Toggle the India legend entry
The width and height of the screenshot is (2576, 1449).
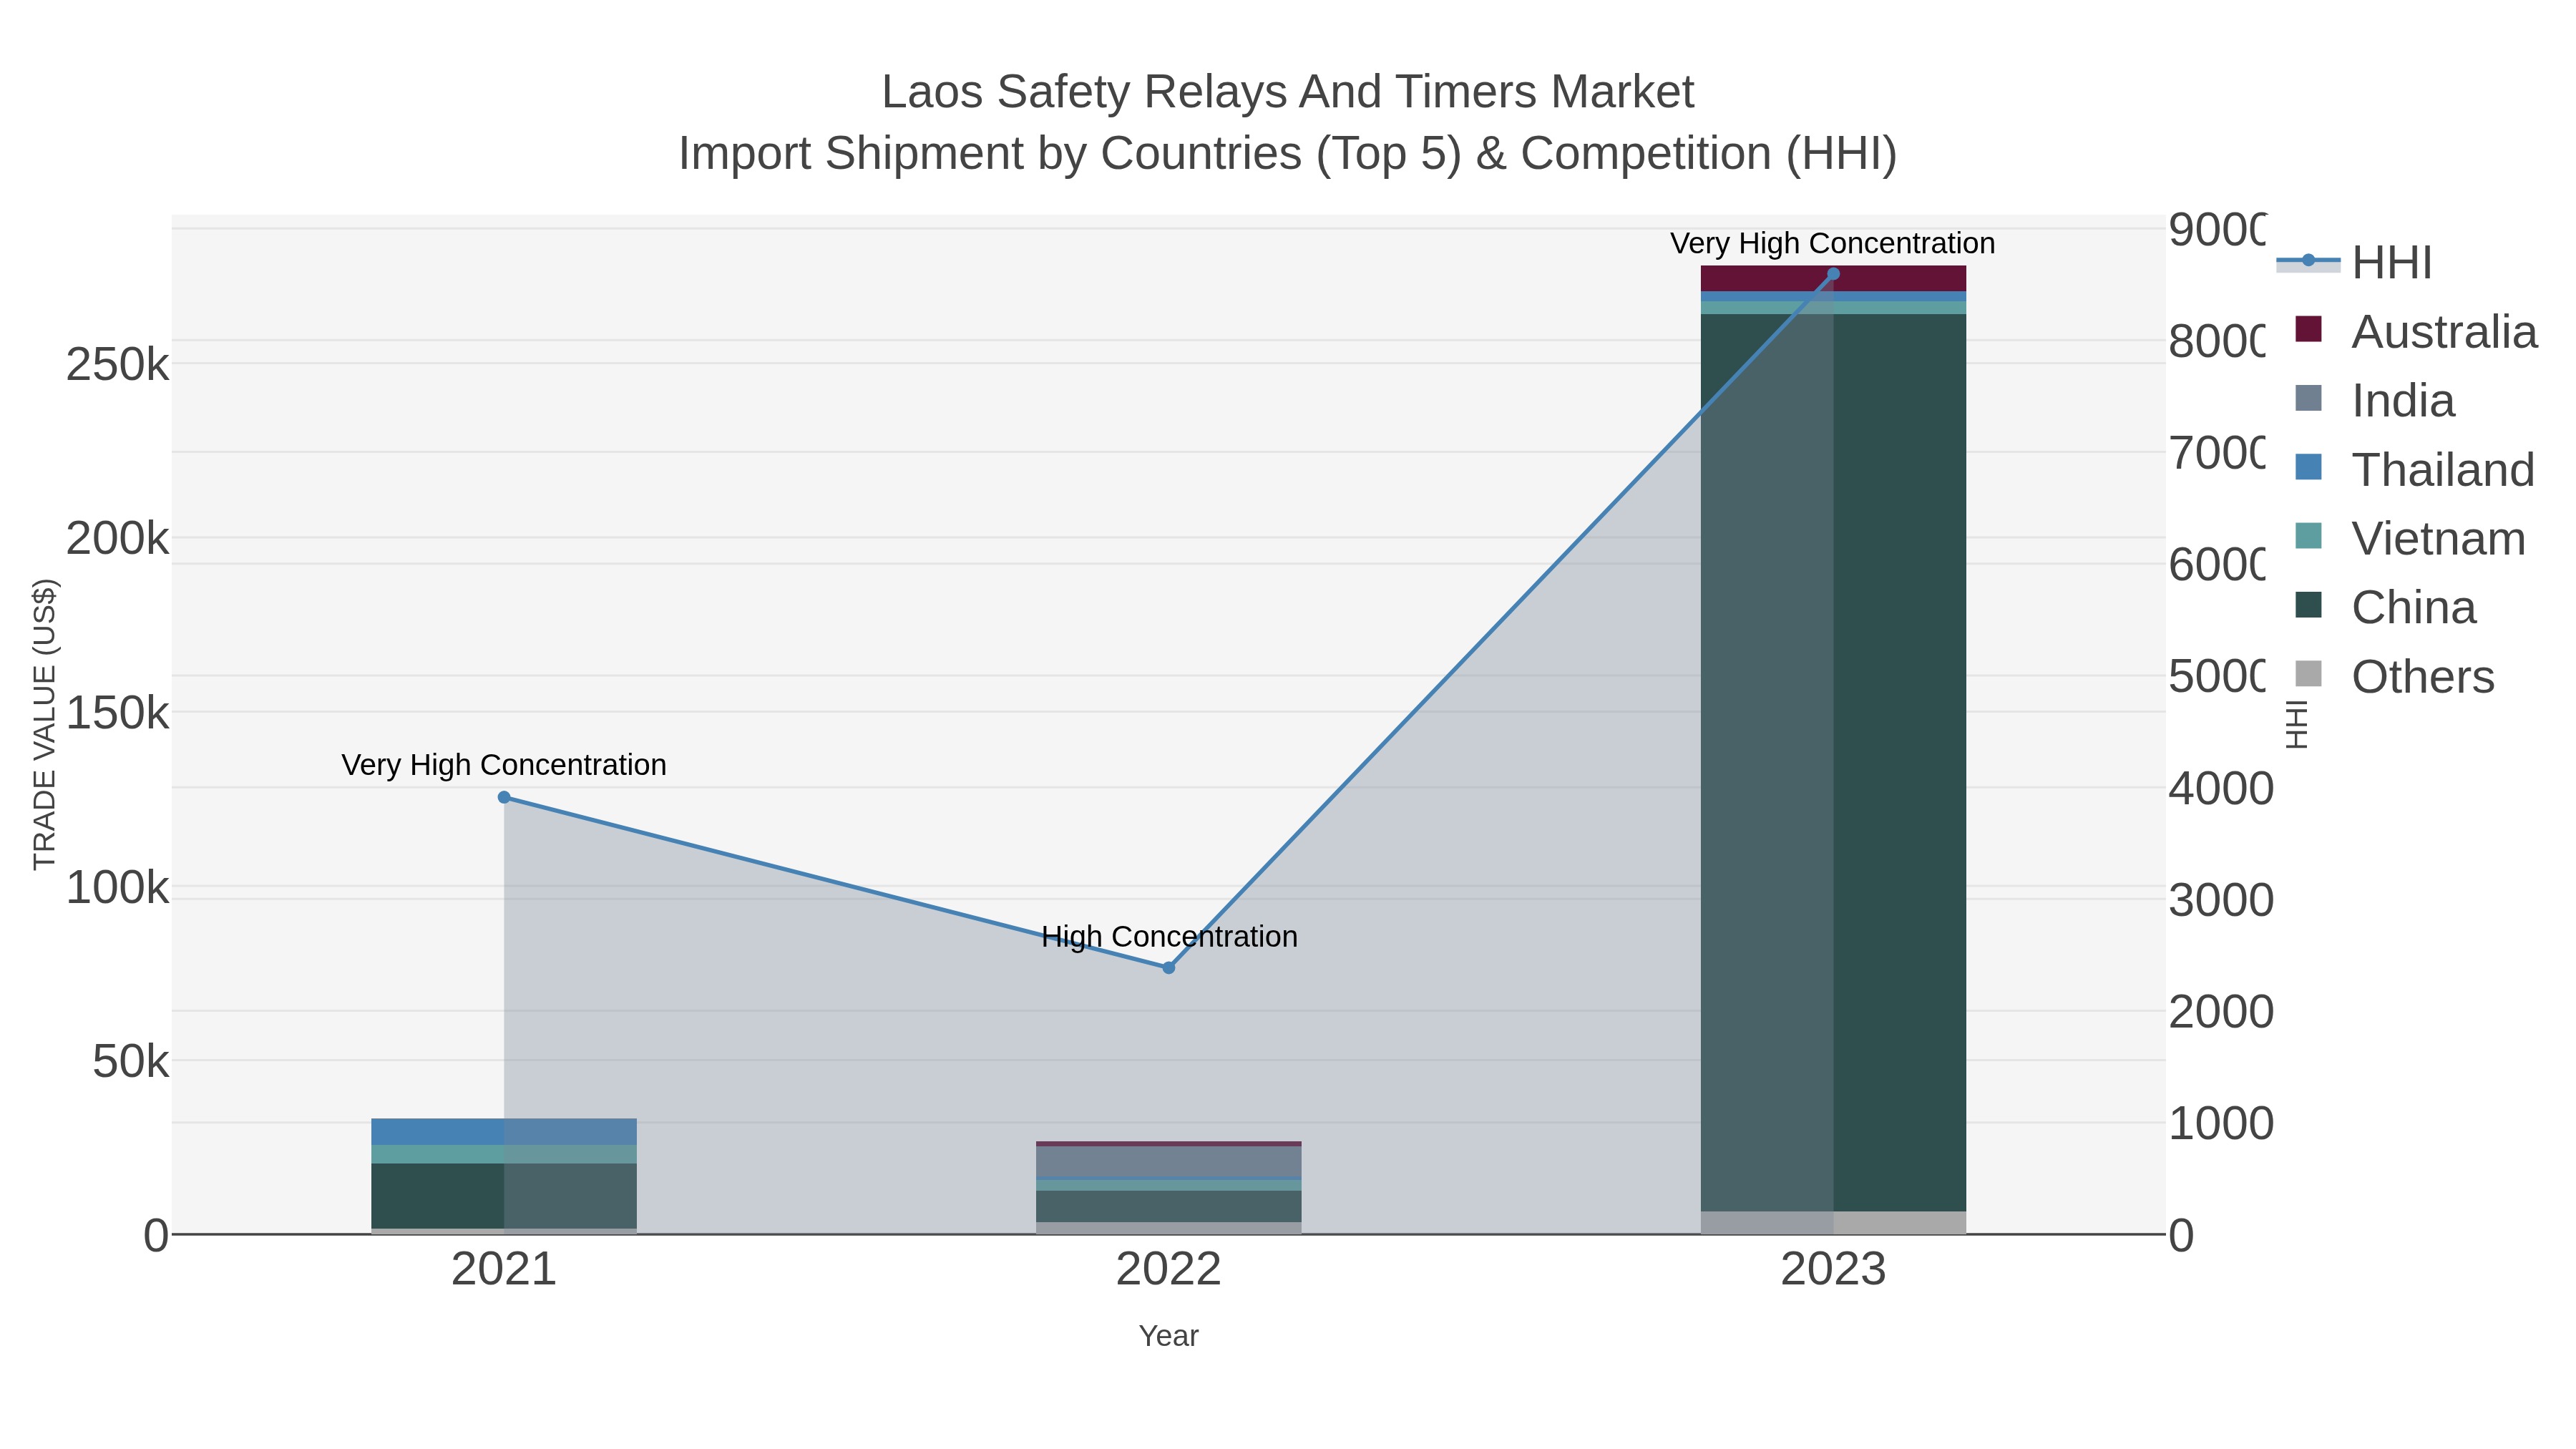point(2374,401)
